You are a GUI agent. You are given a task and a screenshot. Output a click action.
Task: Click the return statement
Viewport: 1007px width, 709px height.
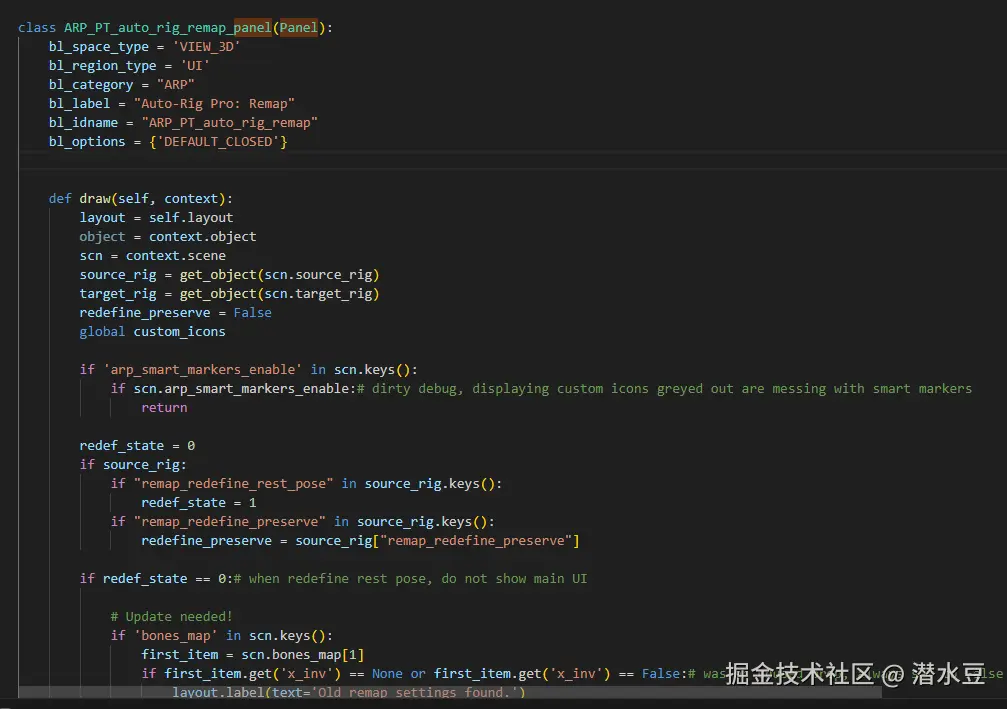point(164,408)
